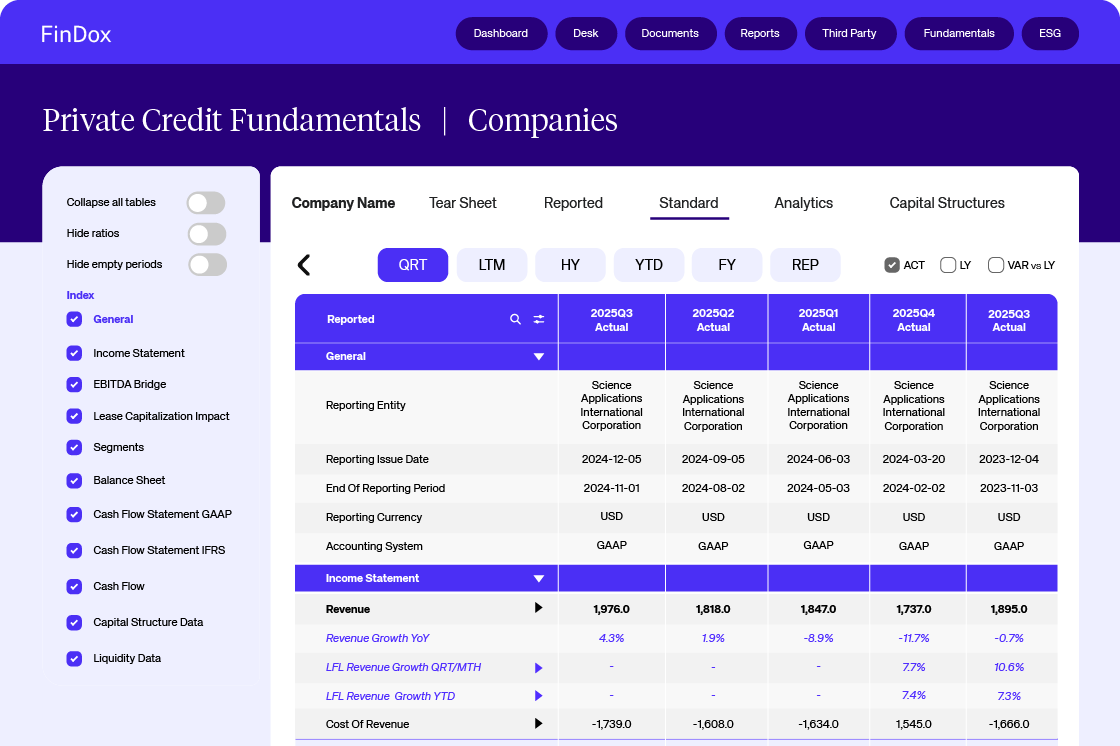Switch to the Analytics tab
This screenshot has width=1120, height=746.
[803, 203]
